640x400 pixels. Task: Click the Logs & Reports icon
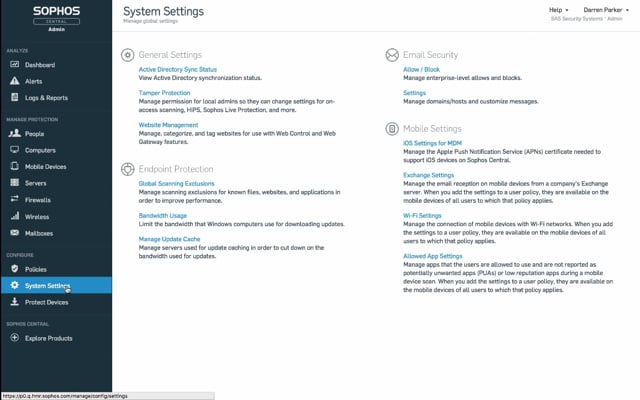[x=14, y=98]
